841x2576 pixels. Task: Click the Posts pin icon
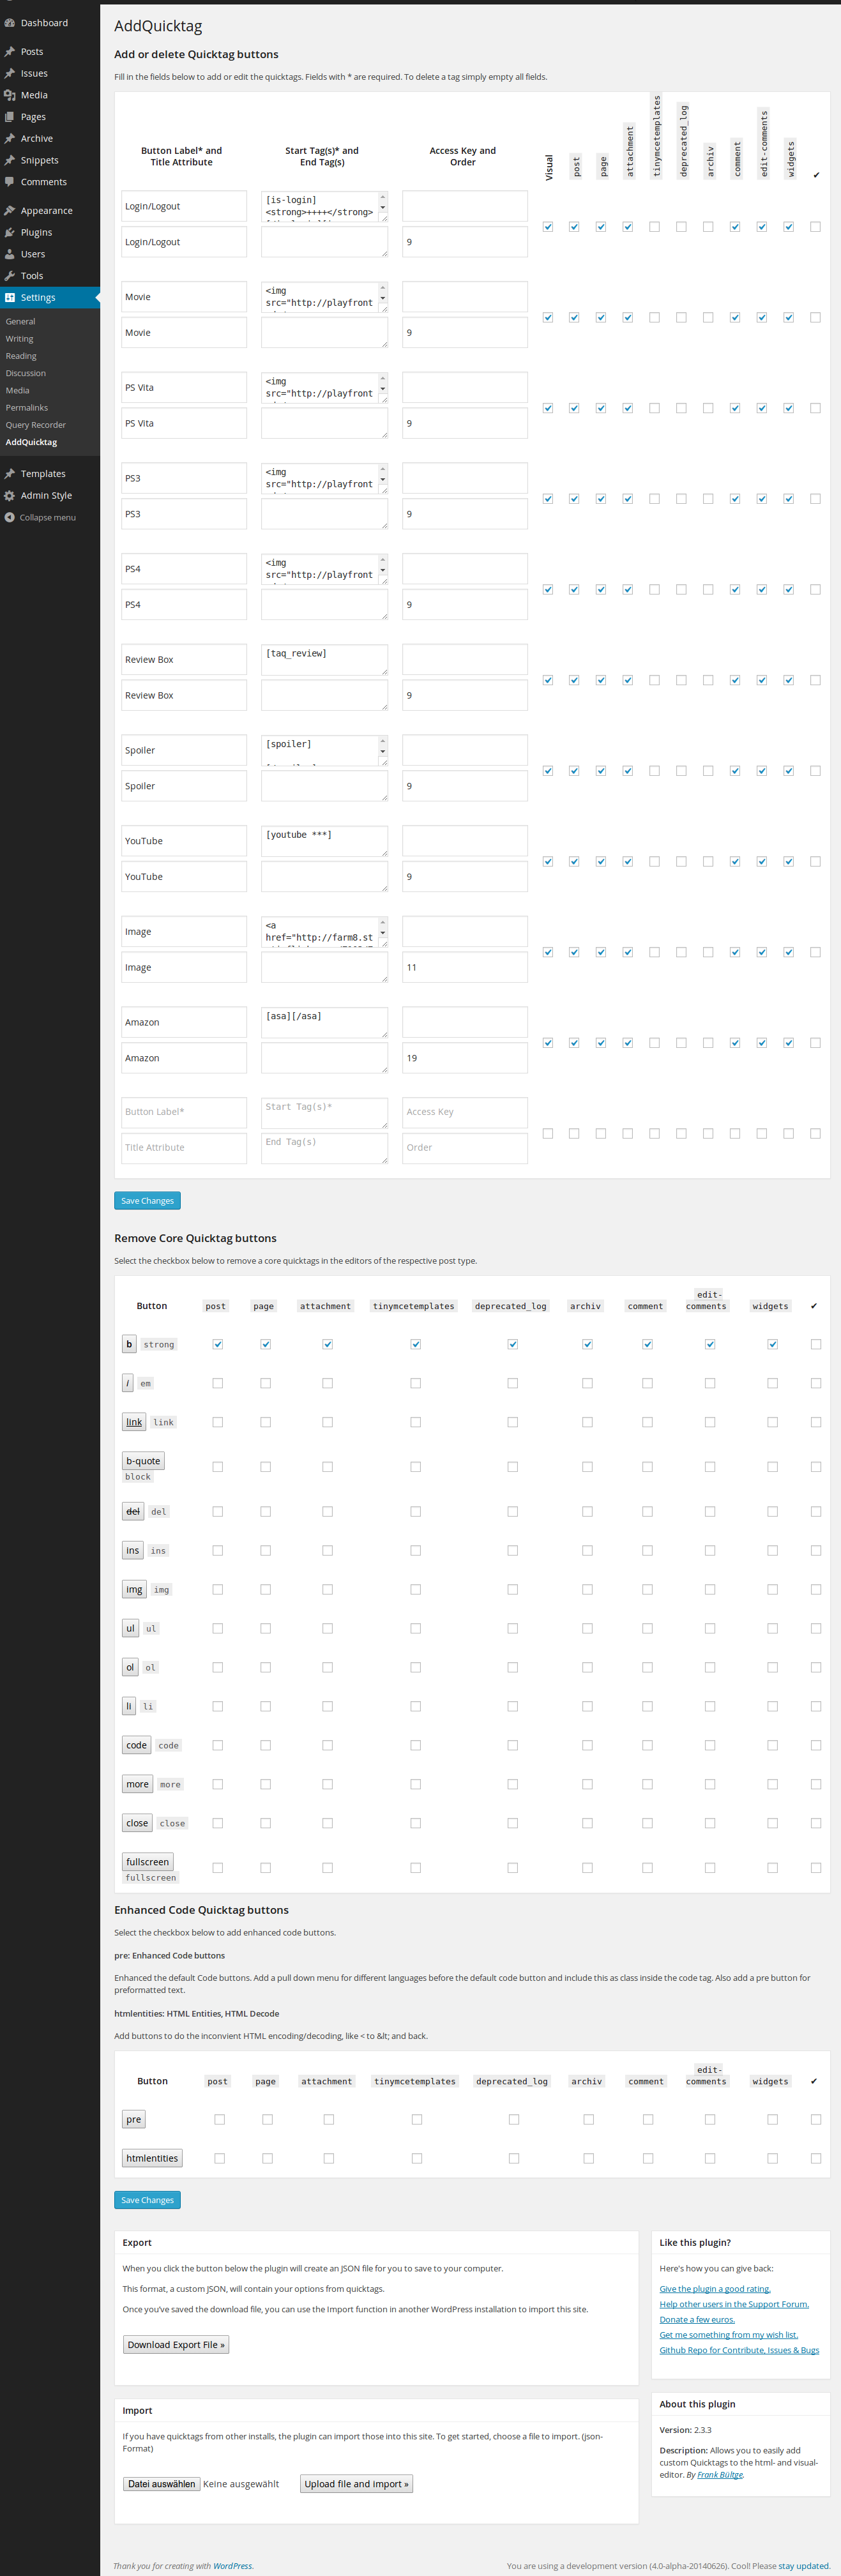click(x=10, y=52)
